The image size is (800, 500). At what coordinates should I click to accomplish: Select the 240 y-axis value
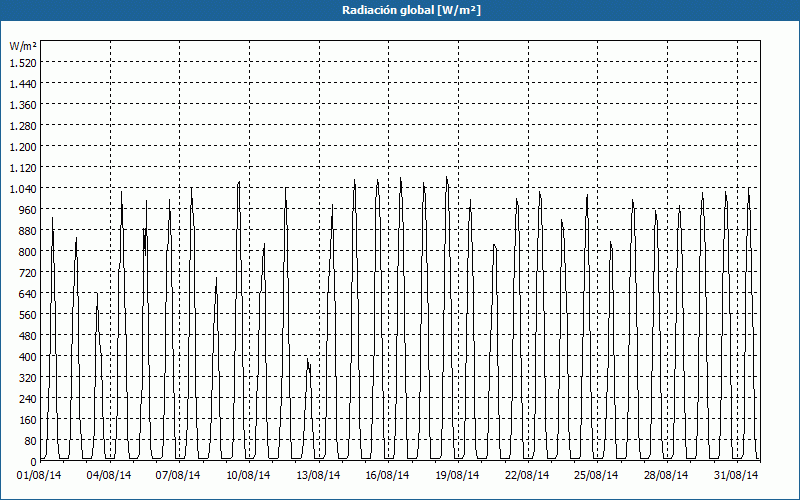pos(28,399)
